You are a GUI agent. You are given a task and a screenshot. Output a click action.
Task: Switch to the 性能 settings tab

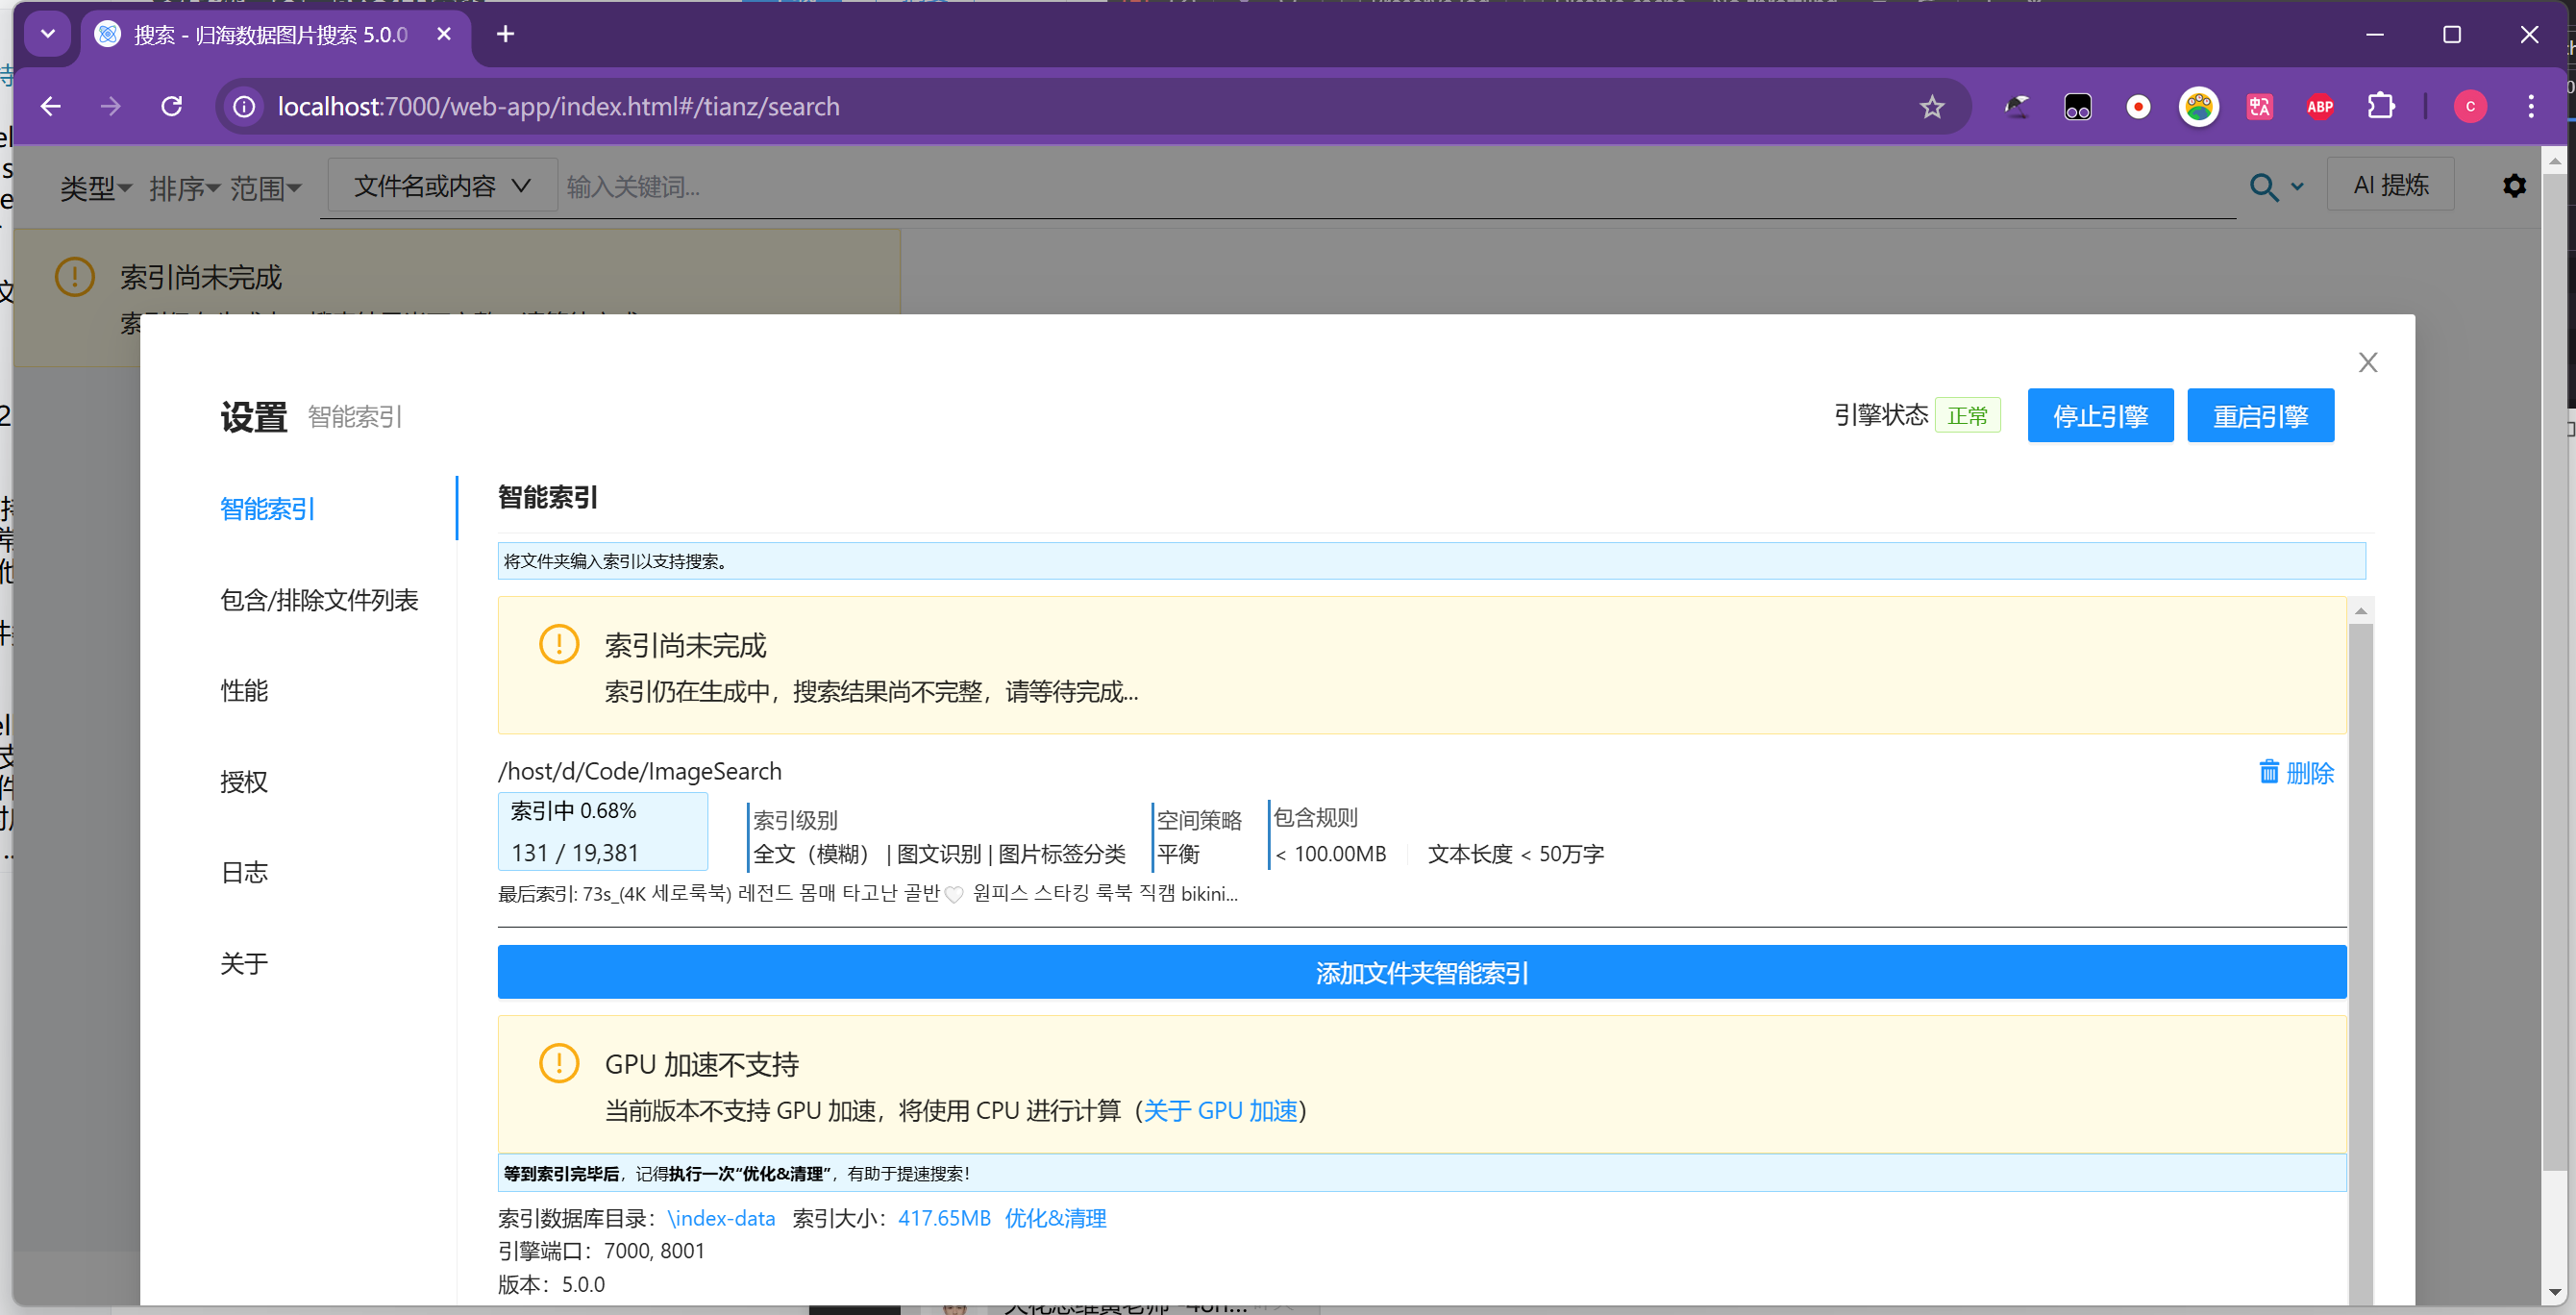244,691
